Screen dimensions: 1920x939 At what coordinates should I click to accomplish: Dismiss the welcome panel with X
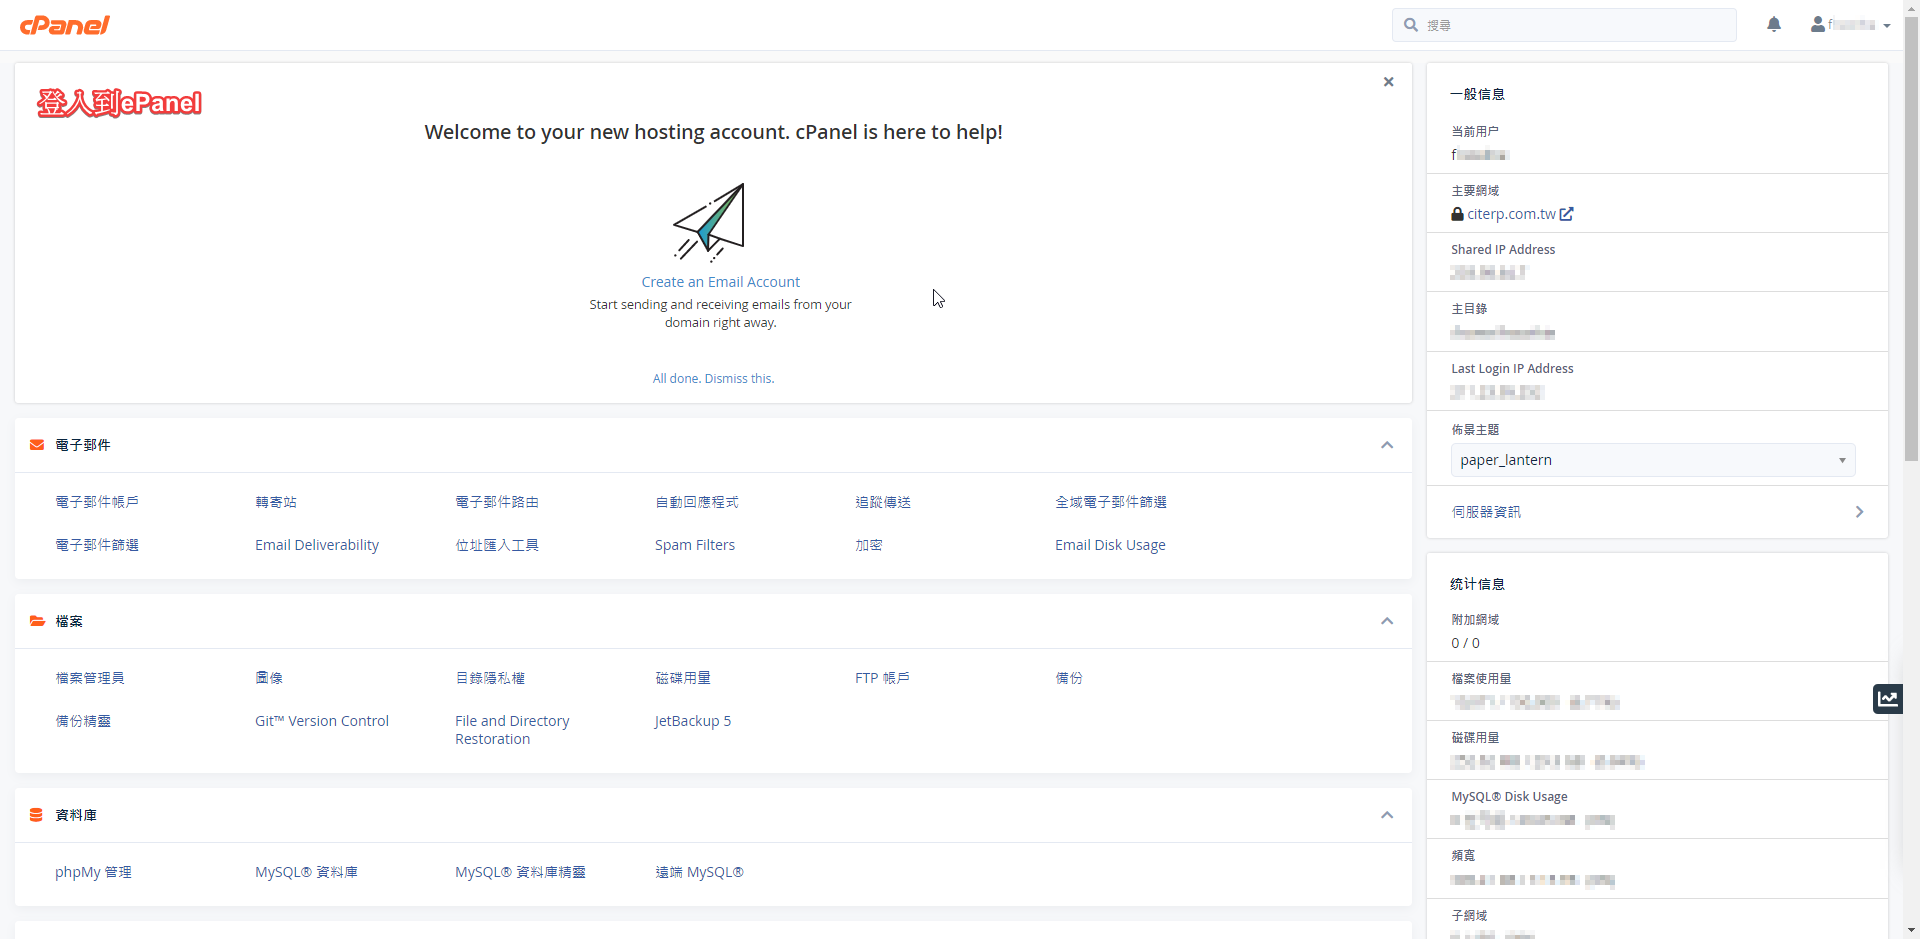pyautogui.click(x=1388, y=82)
